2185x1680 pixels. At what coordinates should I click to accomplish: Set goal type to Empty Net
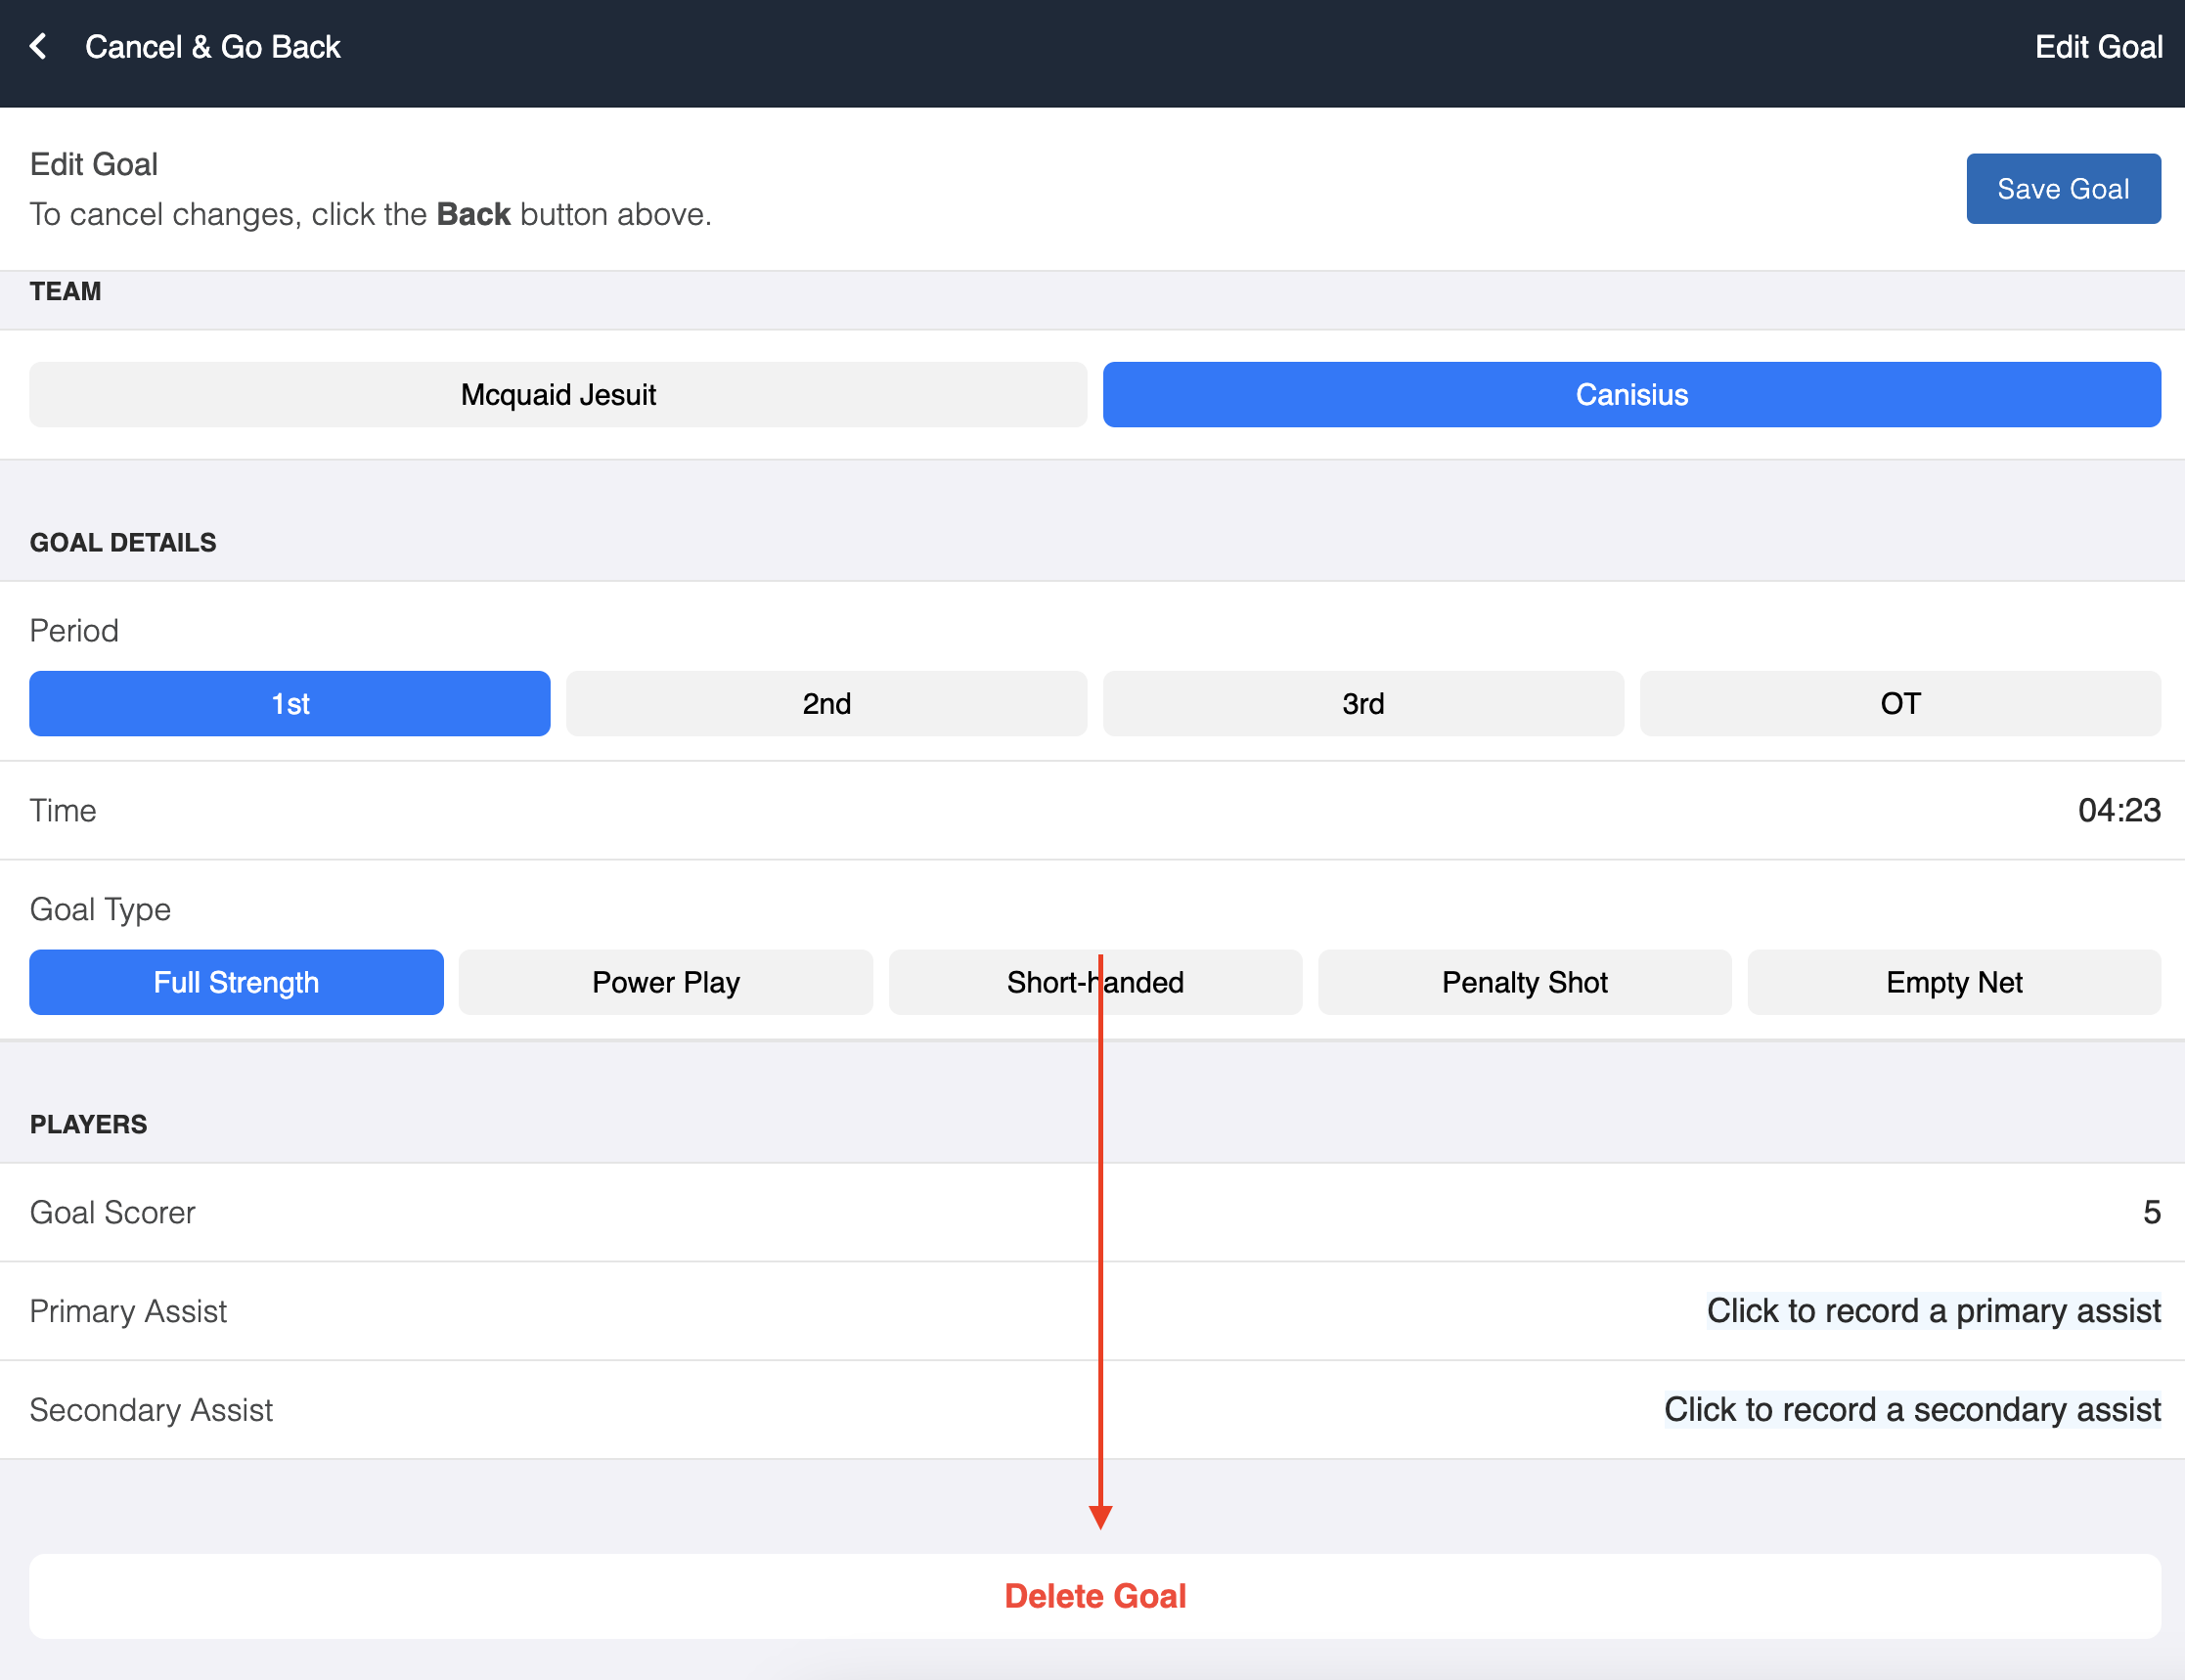1953,982
